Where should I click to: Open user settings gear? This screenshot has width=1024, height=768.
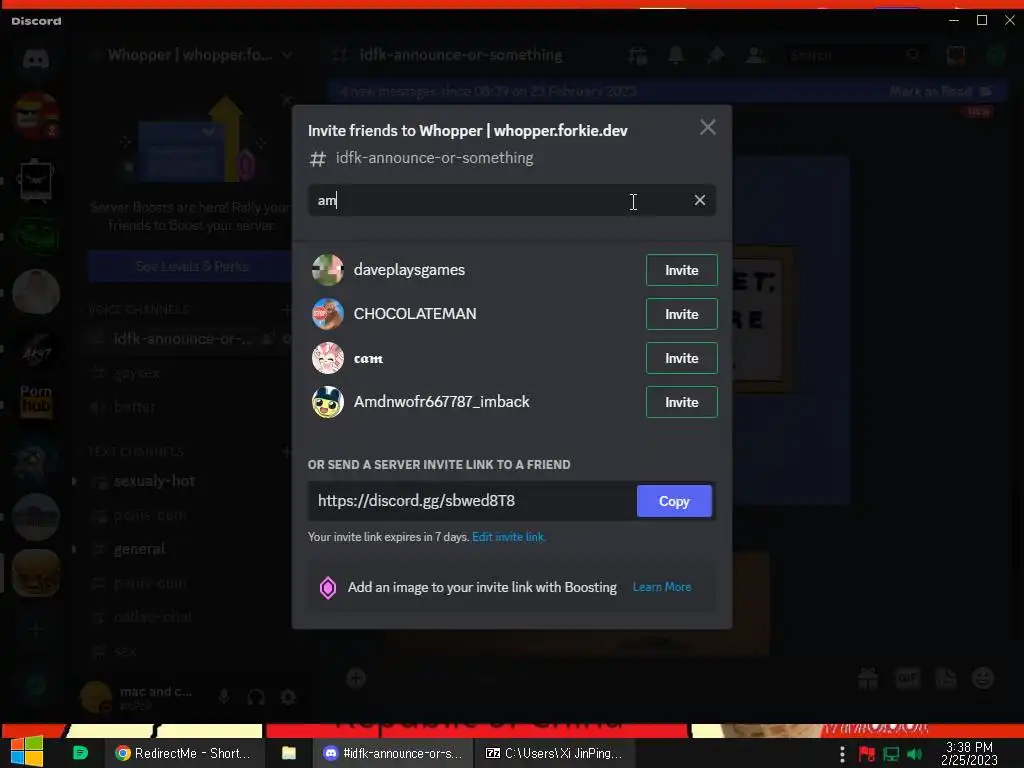288,697
